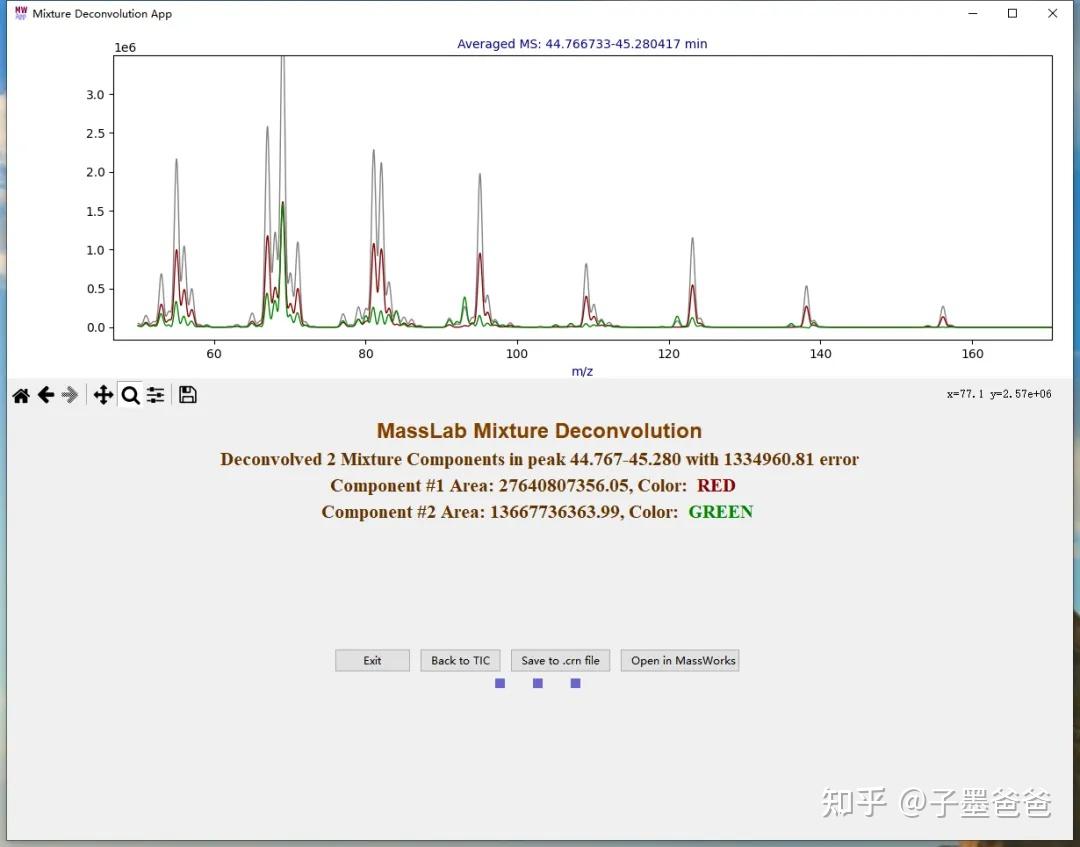
Task: Click the Exit button
Action: pyautogui.click(x=373, y=660)
